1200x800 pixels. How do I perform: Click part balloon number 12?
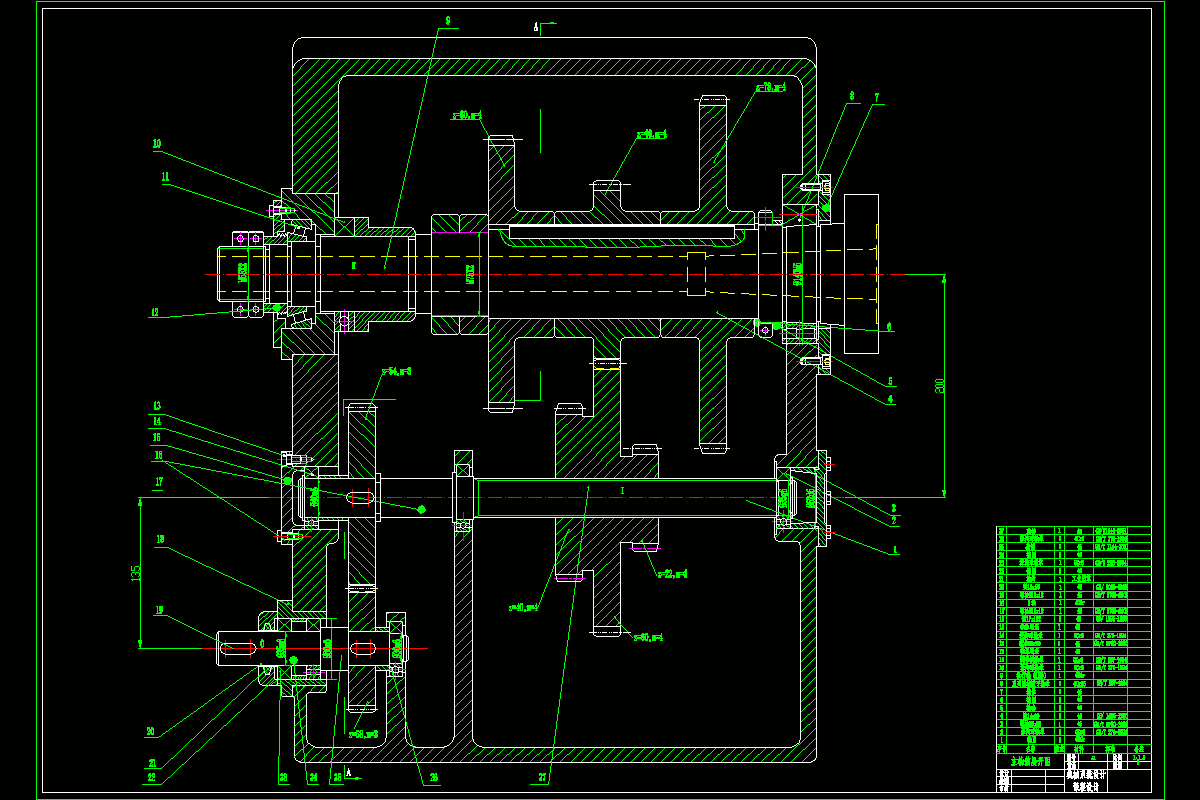click(154, 312)
